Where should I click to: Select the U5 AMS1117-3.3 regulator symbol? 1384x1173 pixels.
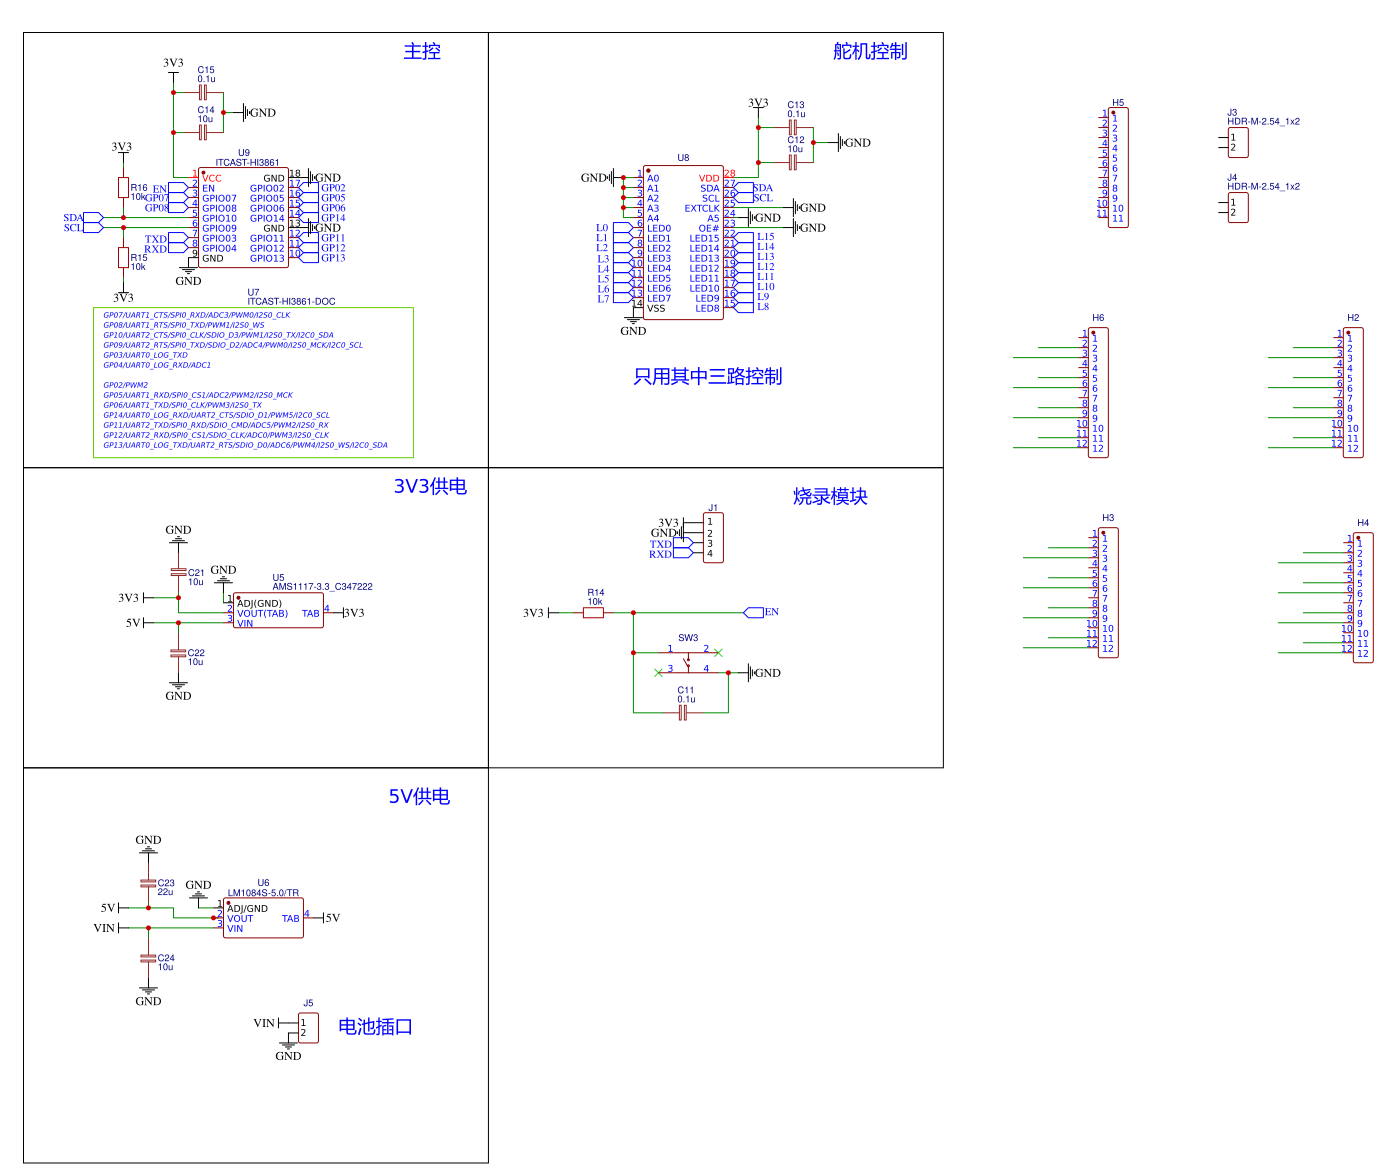click(x=278, y=611)
